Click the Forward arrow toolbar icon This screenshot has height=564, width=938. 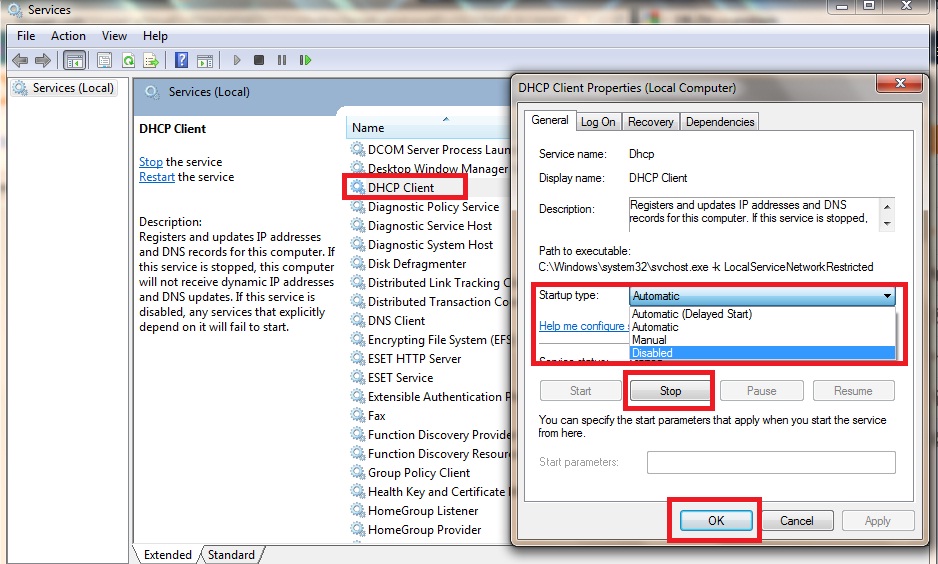43,60
